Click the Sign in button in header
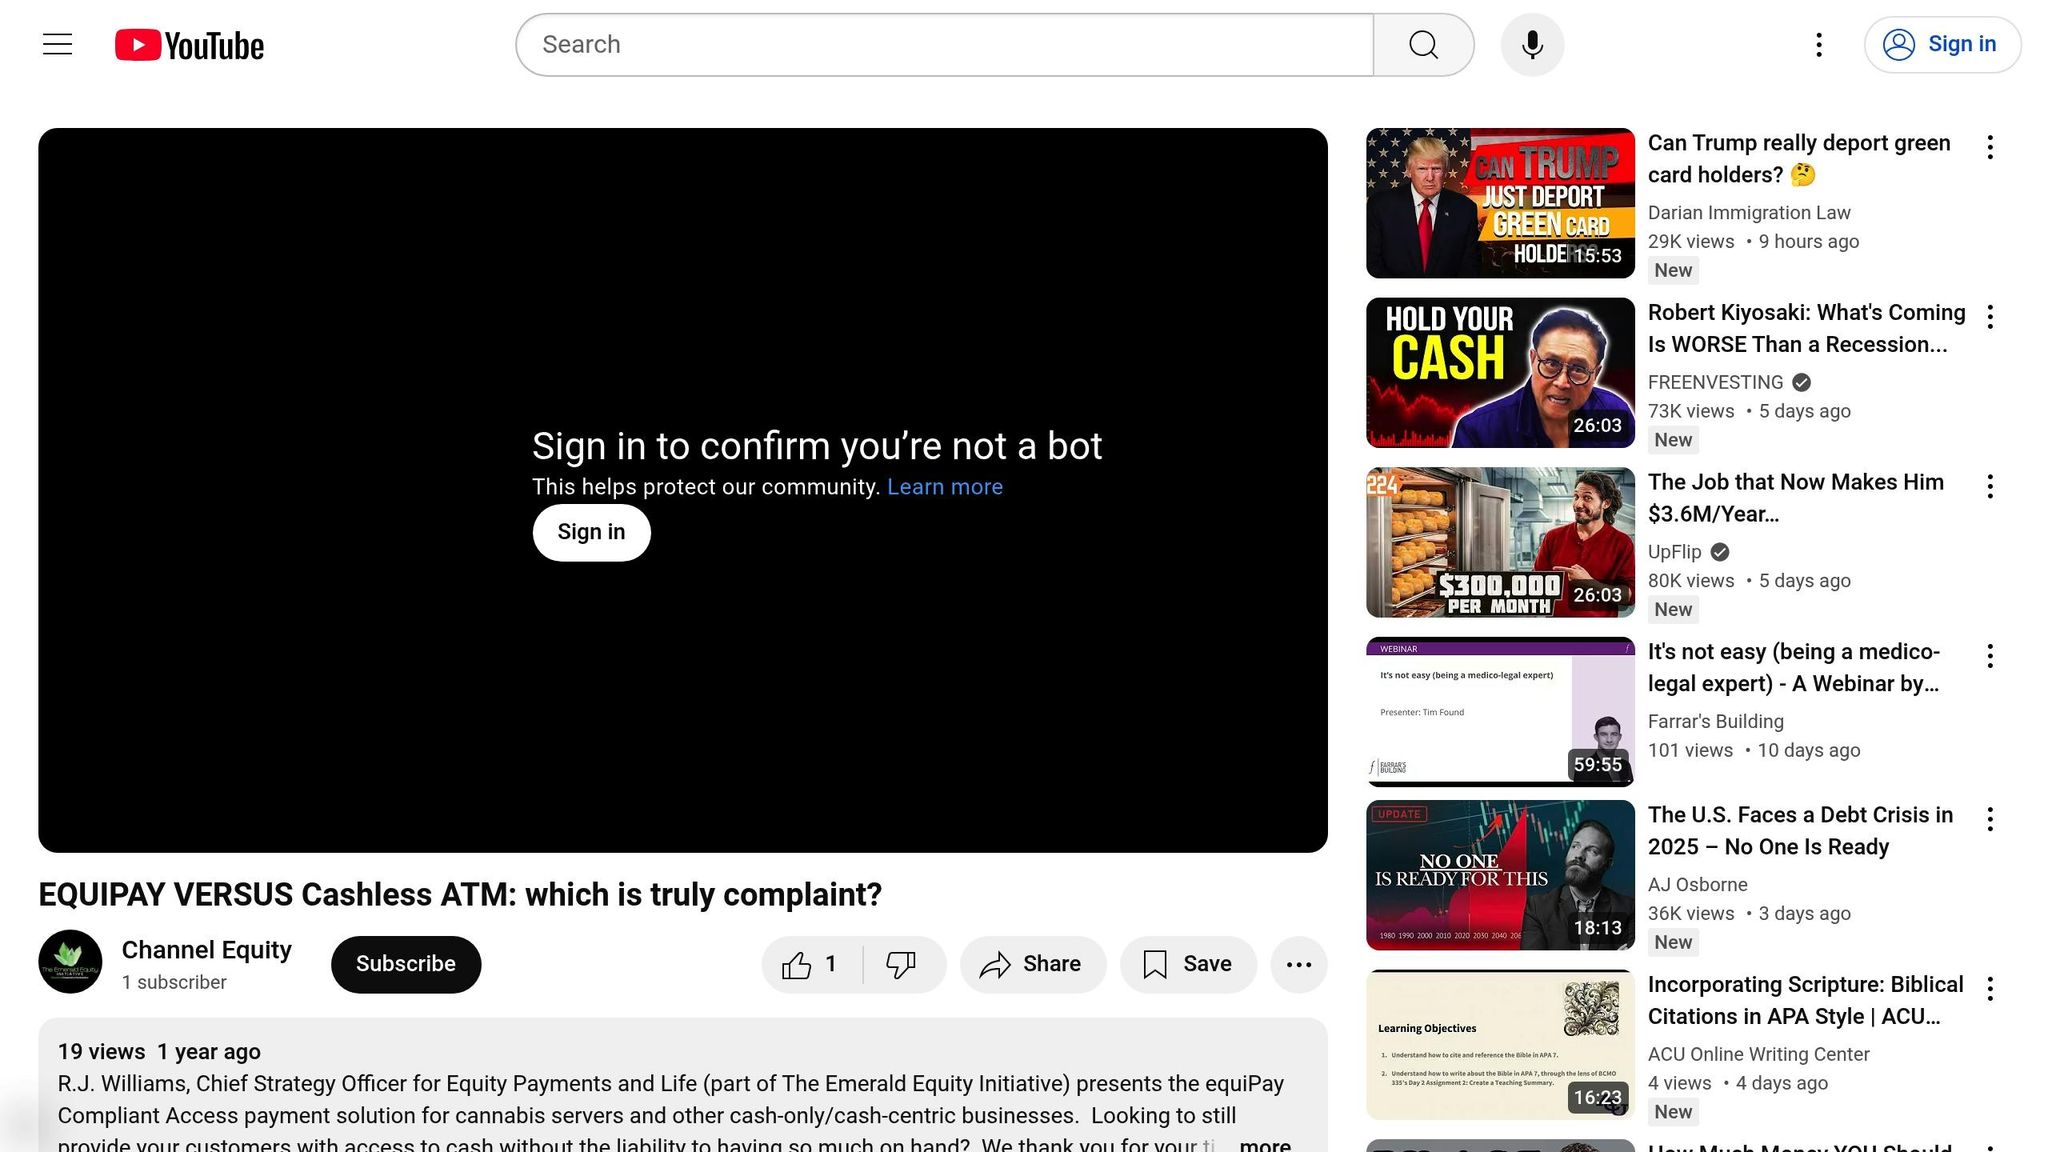This screenshot has height=1152, width=2048. [x=1942, y=45]
